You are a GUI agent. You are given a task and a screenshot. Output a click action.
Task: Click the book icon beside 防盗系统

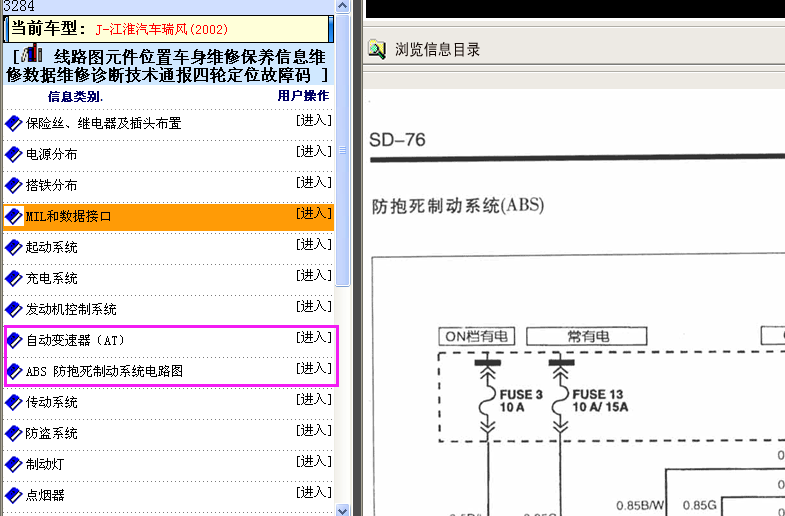pyautogui.click(x=14, y=433)
